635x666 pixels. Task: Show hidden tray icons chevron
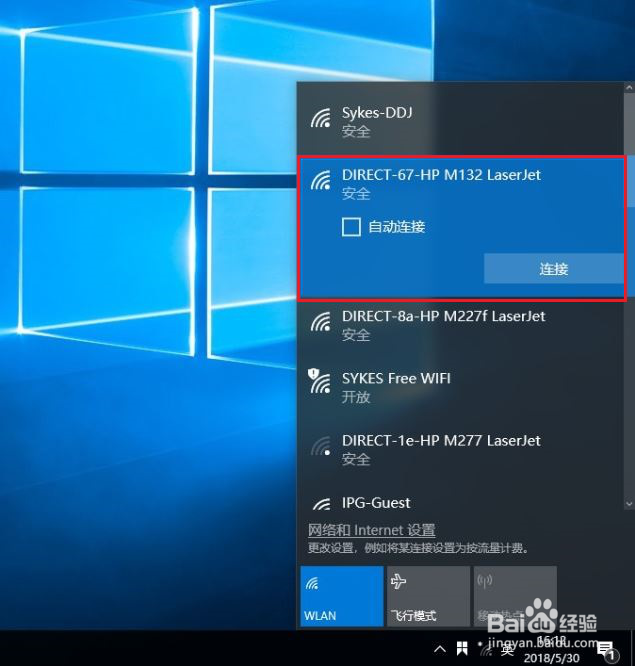[440, 649]
